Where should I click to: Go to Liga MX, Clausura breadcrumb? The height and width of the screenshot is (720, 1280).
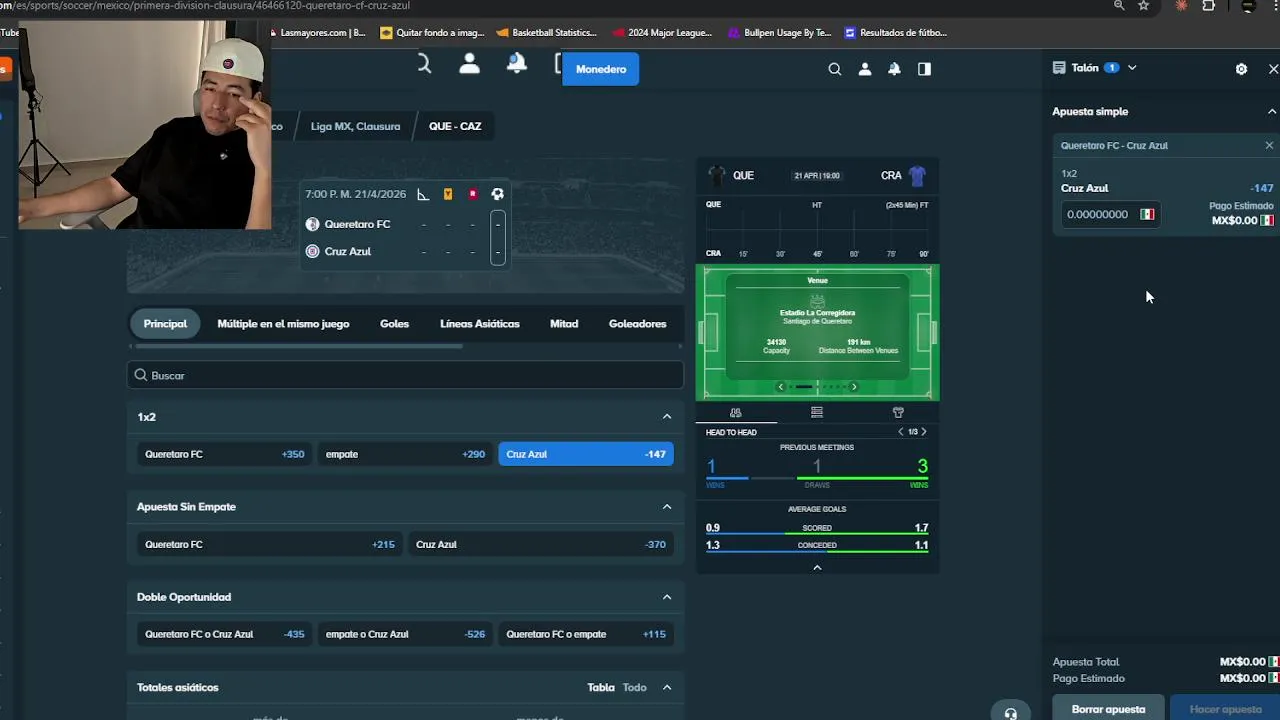pos(355,126)
